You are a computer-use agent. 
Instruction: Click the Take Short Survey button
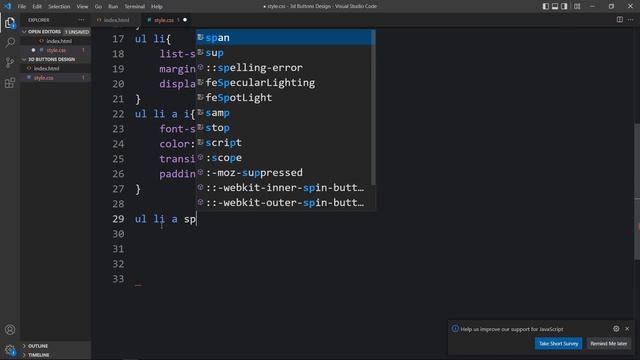[x=558, y=343]
